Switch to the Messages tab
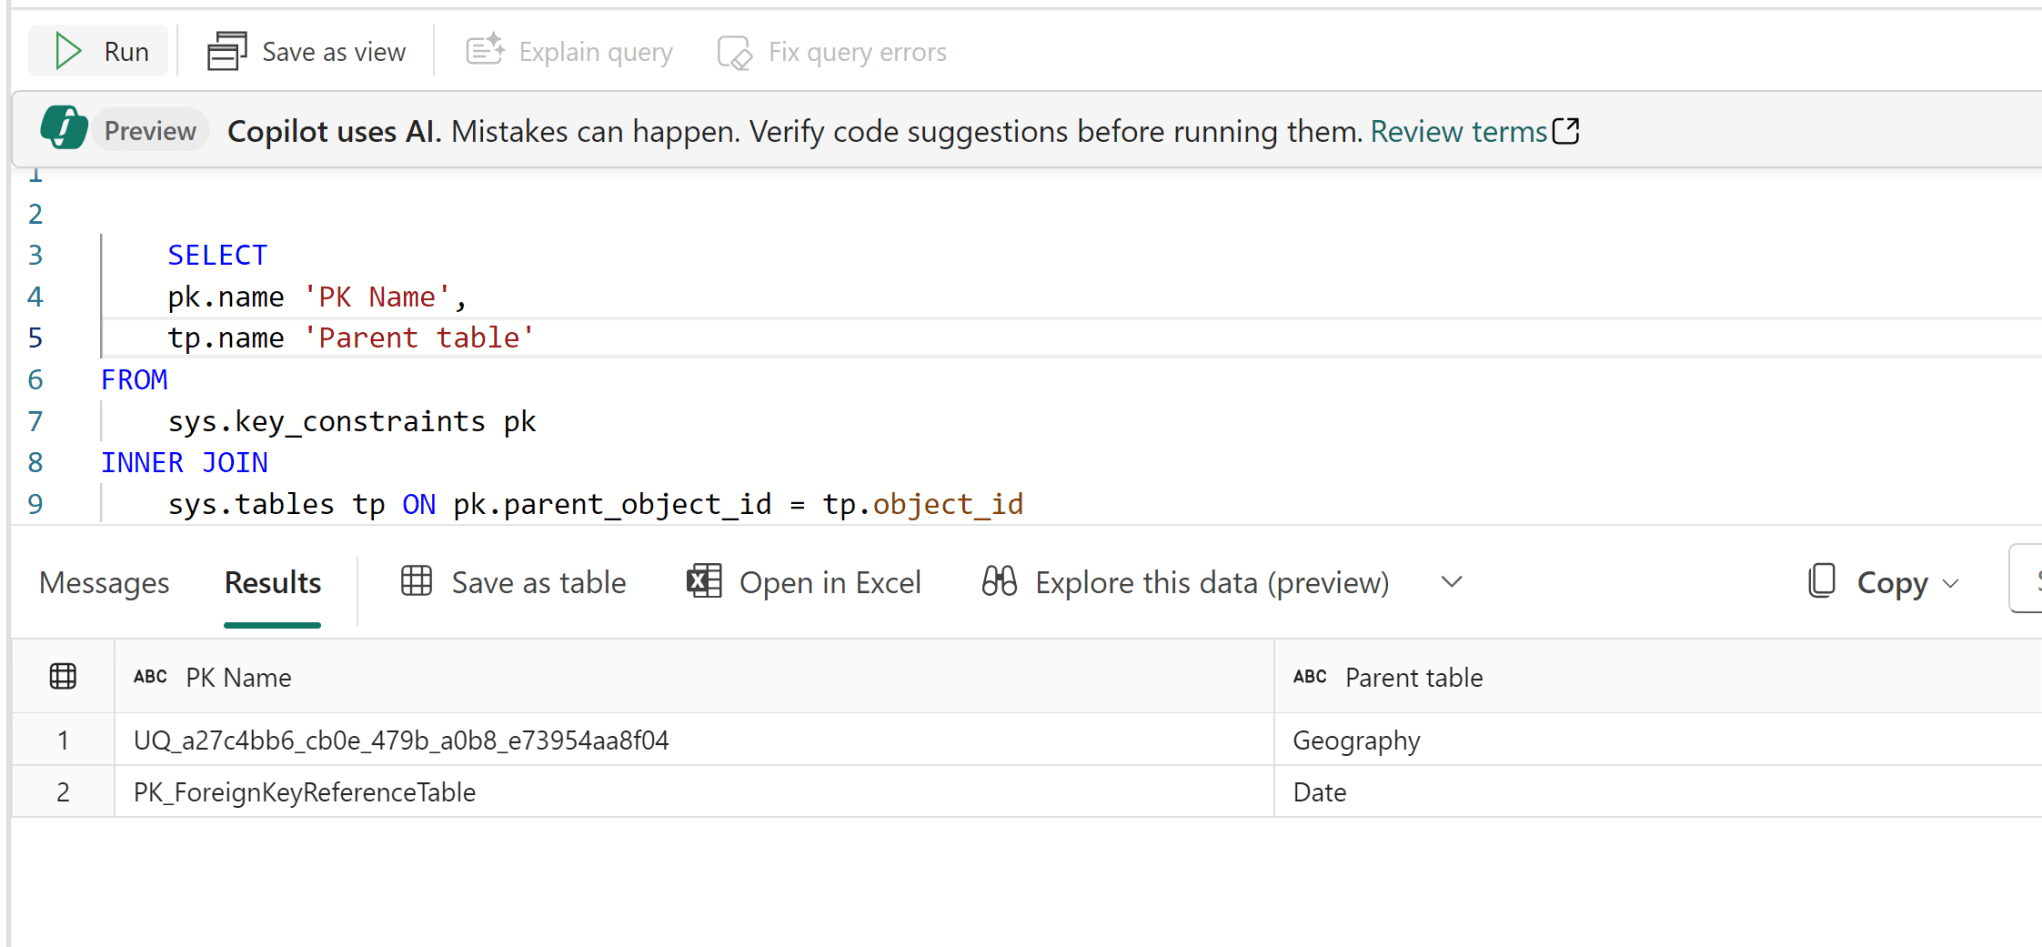This screenshot has width=2042, height=947. coord(103,582)
